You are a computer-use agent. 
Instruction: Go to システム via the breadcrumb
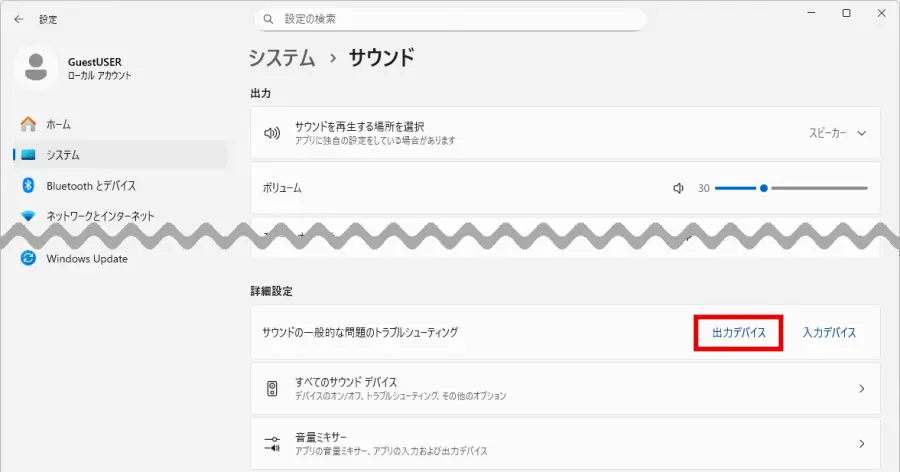pyautogui.click(x=282, y=58)
